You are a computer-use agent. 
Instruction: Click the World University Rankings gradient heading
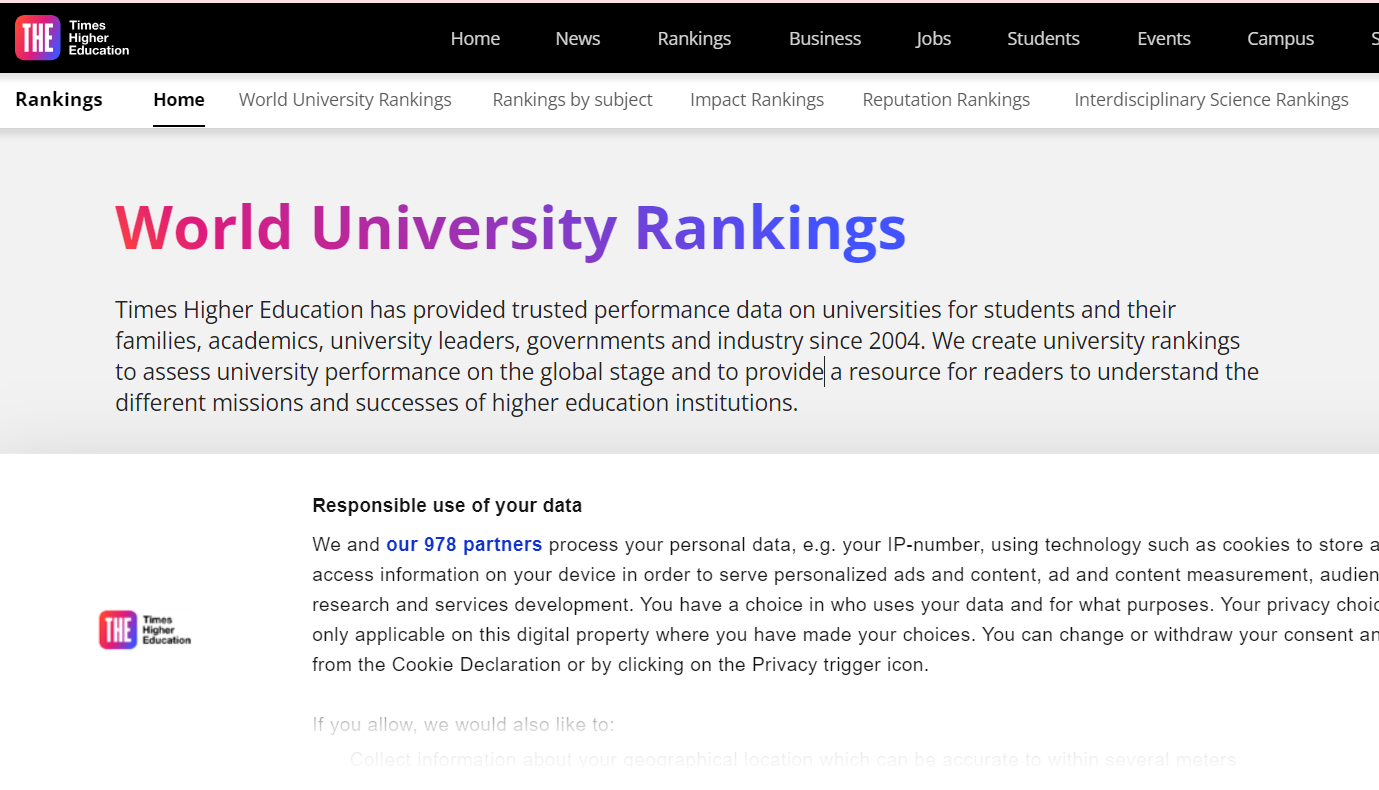point(510,228)
